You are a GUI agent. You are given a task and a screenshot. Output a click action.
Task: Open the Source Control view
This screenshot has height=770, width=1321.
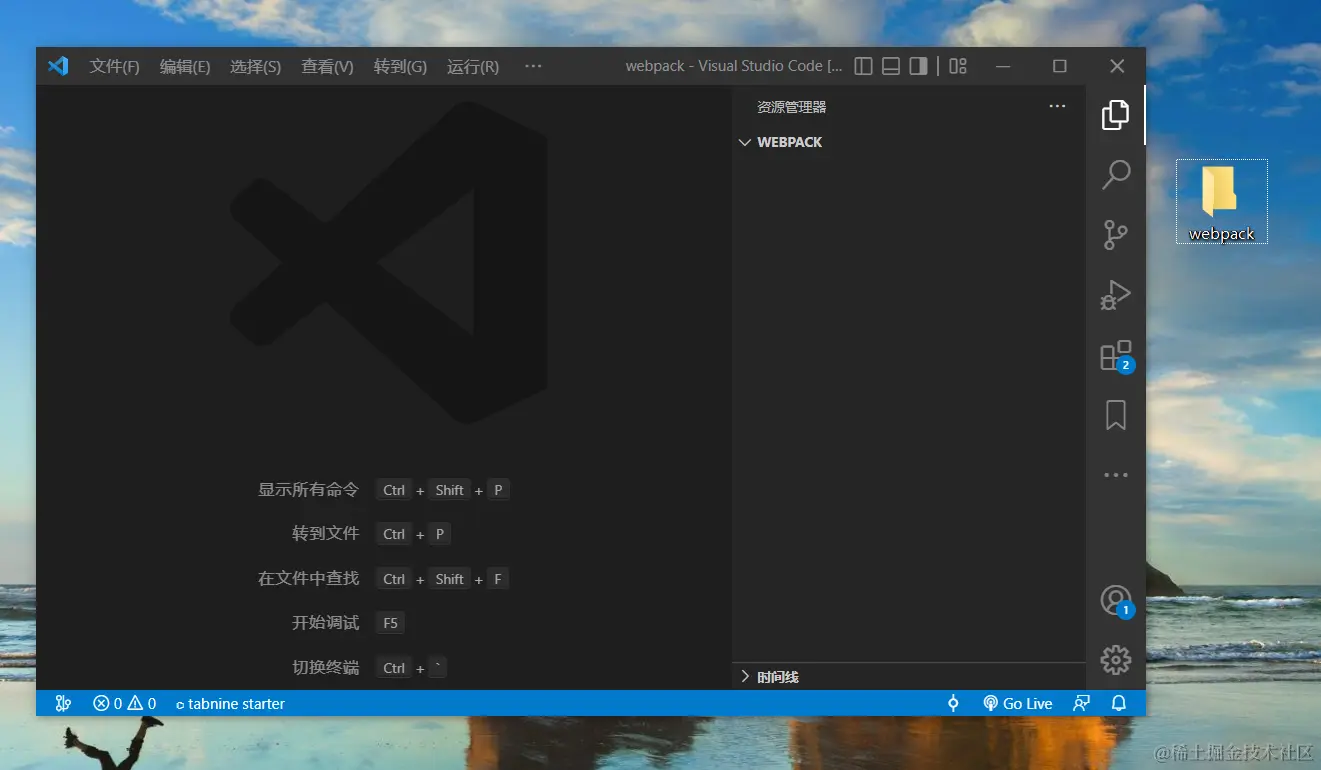click(1115, 235)
